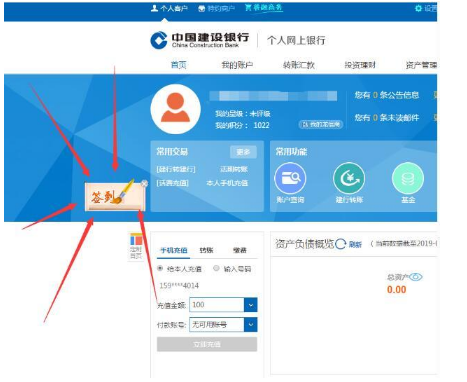View the 条未读邮件 unread mail count
The height and width of the screenshot is (382, 467).
pyautogui.click(x=386, y=118)
